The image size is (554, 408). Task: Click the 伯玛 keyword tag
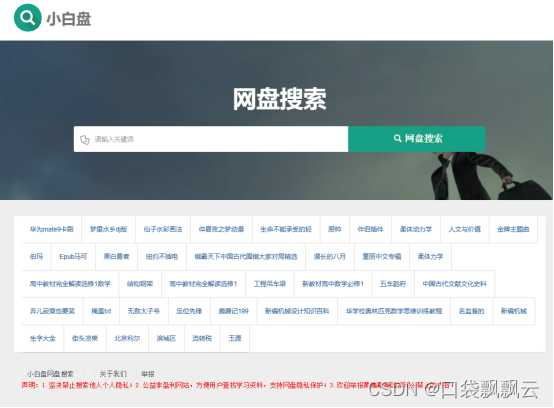coord(36,256)
